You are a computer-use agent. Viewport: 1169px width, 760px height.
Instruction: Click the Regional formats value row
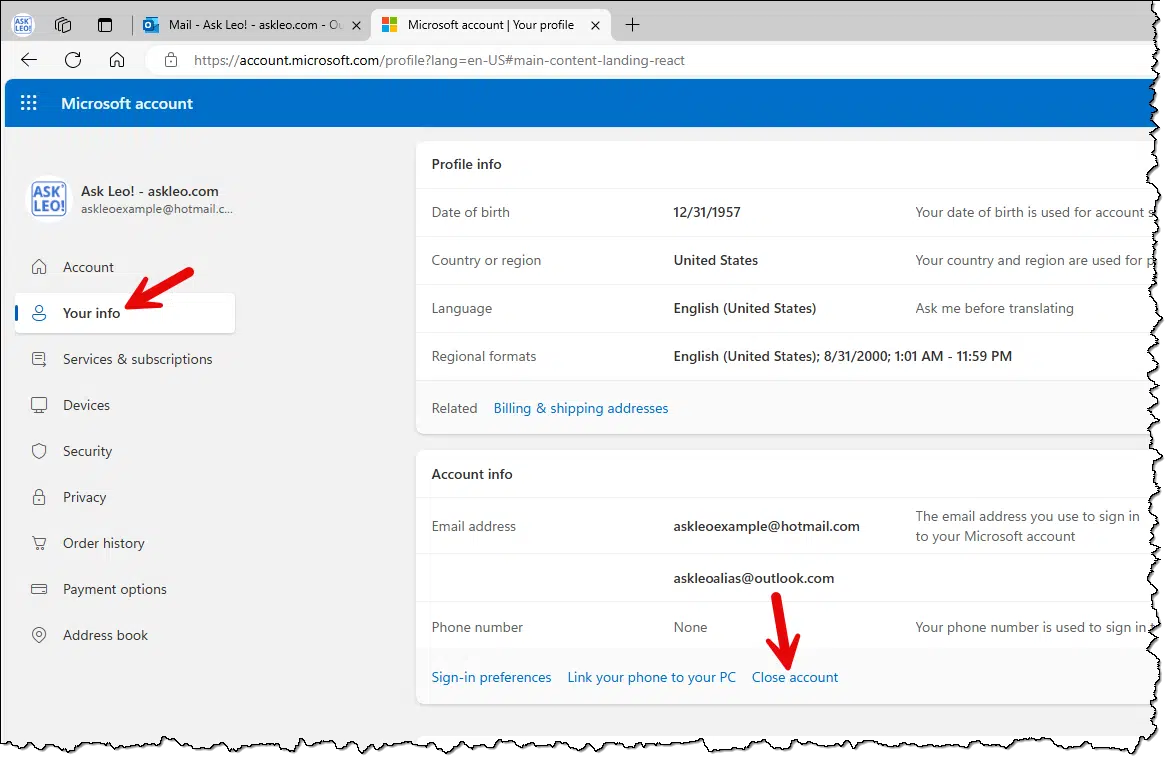pos(842,357)
